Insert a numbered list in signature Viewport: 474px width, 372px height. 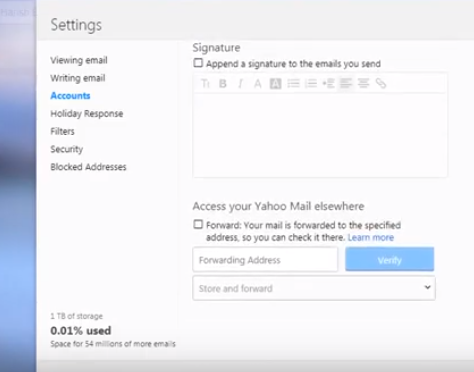[x=311, y=83]
